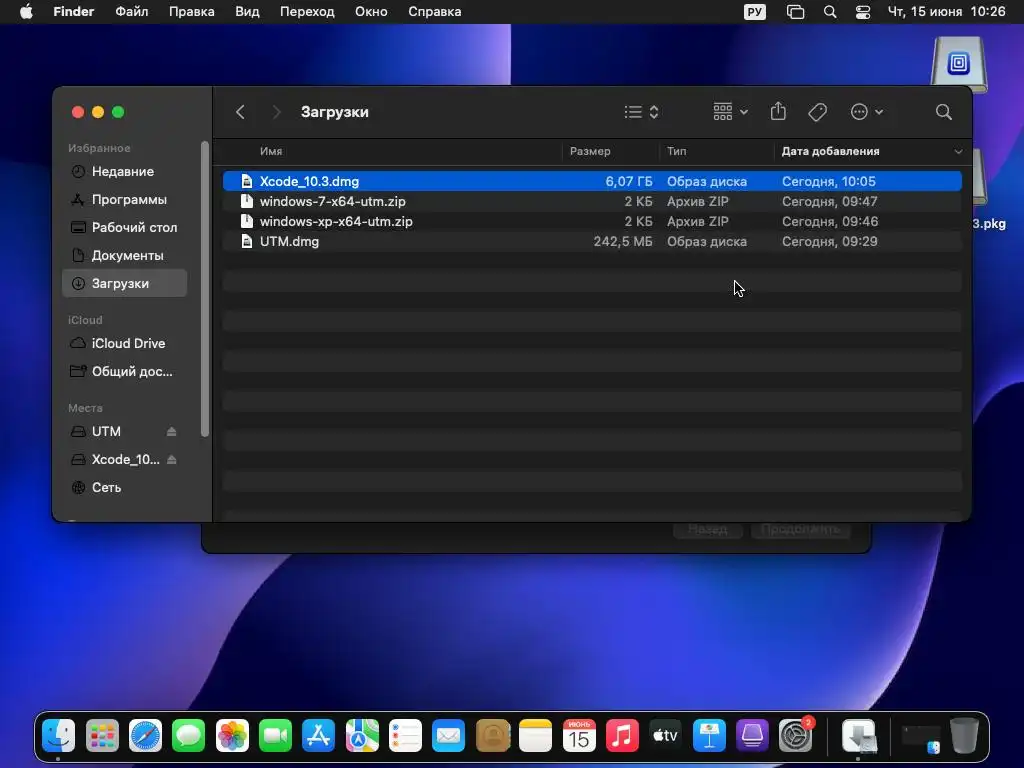Launch Safari from the Dock
Viewport: 1024px width, 768px height.
click(145, 736)
